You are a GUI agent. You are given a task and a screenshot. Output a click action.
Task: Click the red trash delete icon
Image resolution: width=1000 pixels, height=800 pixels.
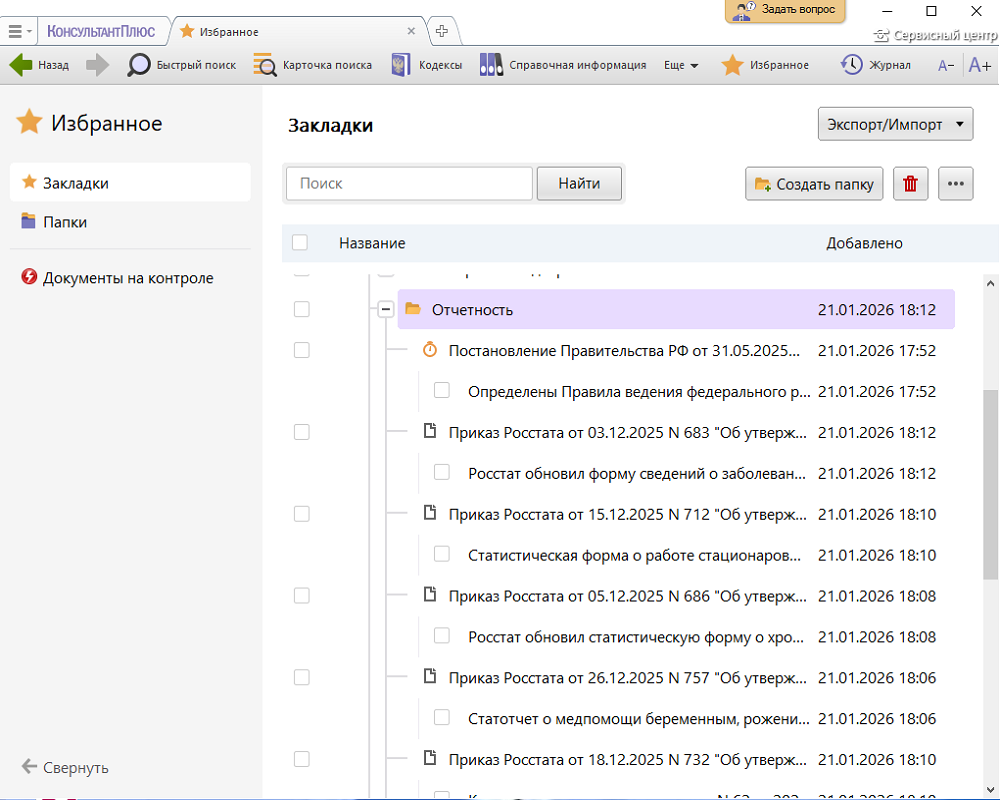[910, 184]
